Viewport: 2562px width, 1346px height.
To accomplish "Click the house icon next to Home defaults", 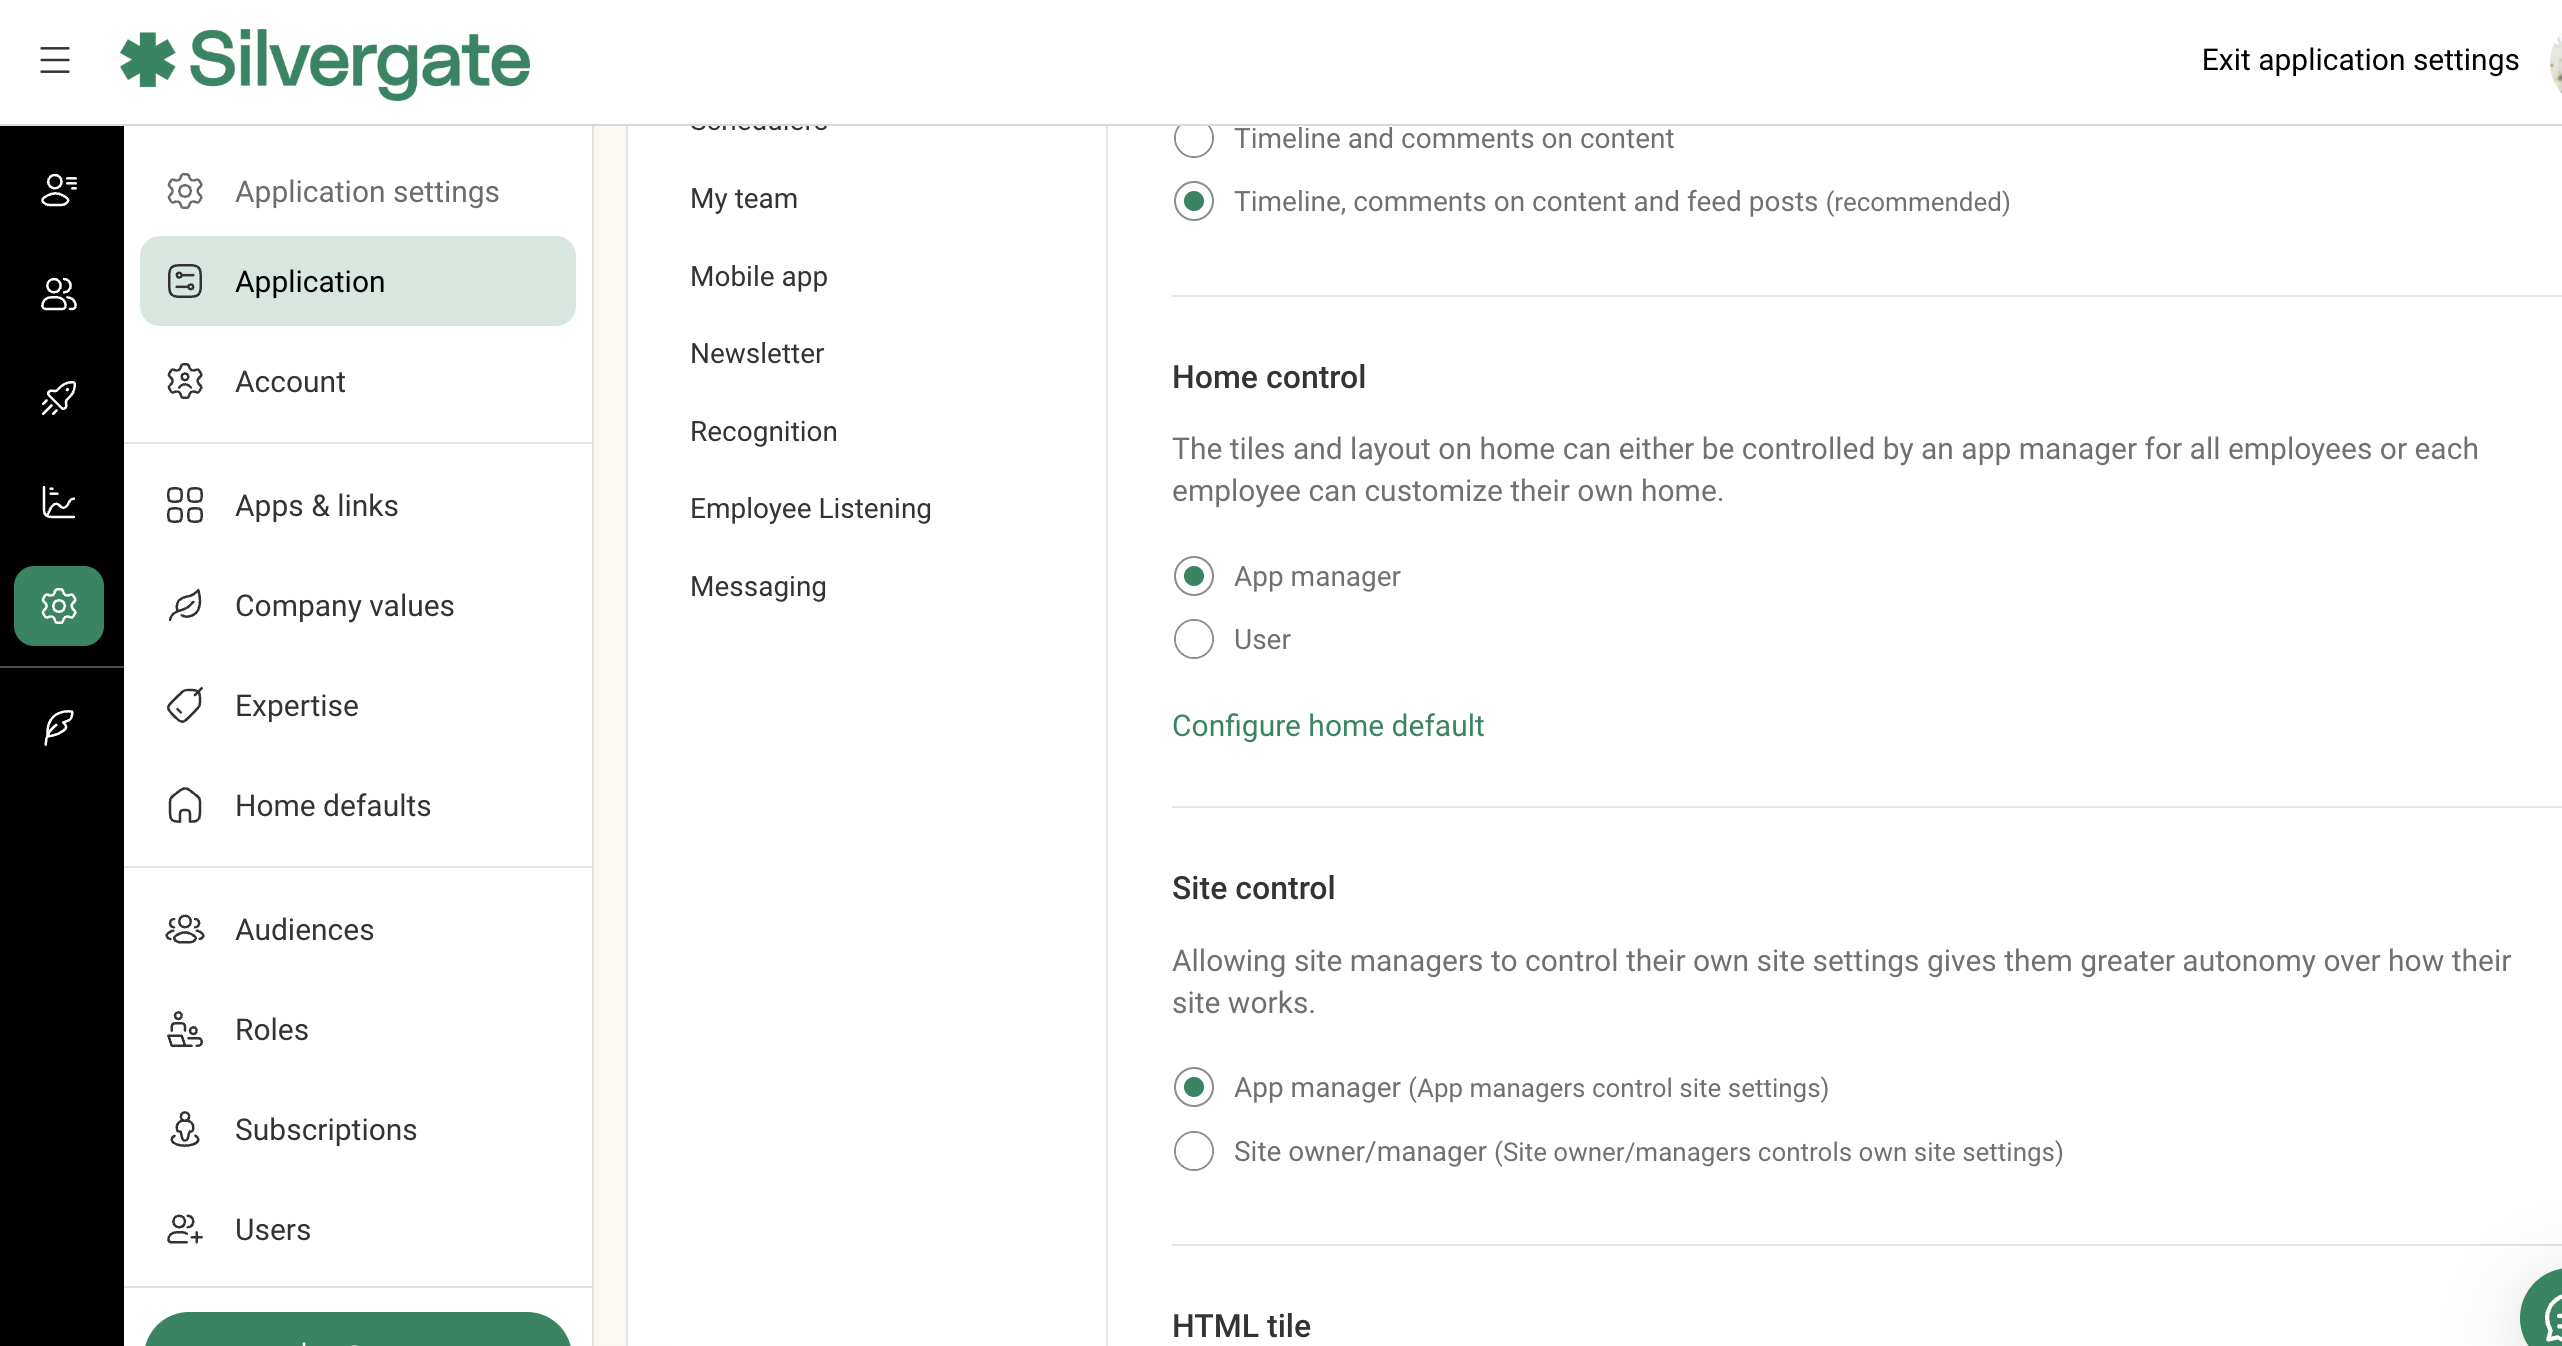I will (184, 806).
